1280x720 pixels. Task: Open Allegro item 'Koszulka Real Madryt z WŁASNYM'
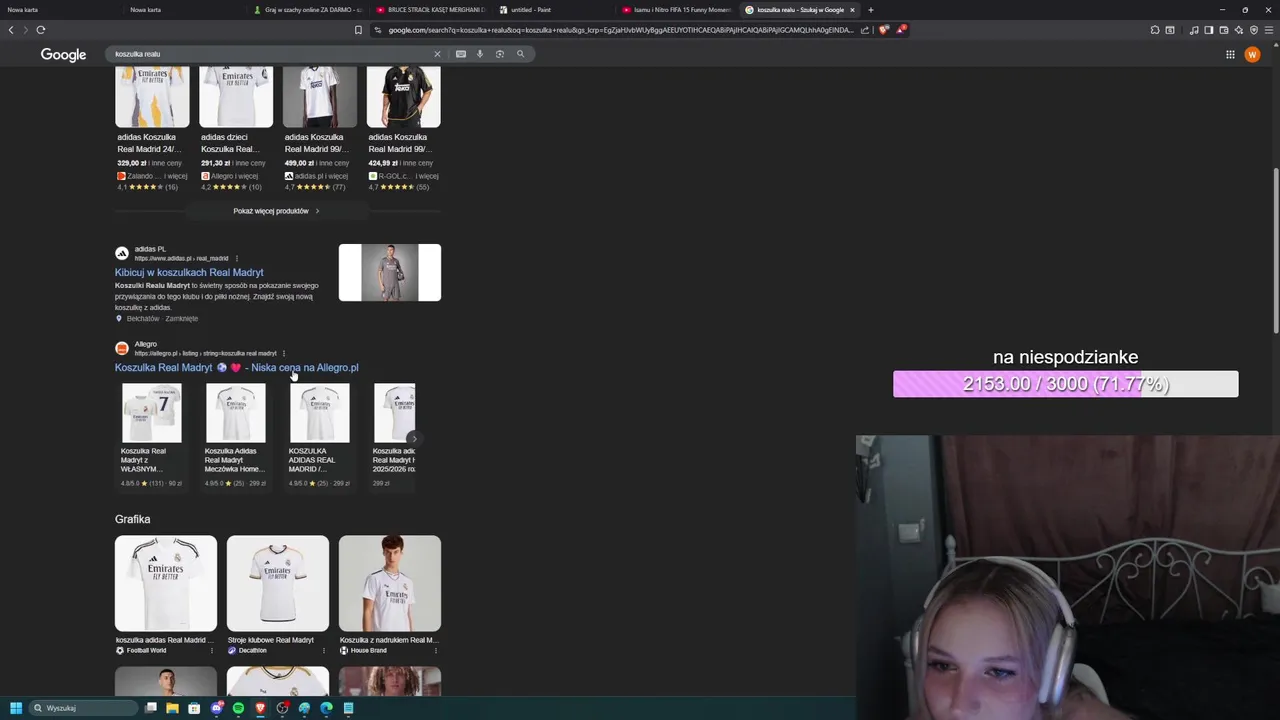tap(151, 436)
